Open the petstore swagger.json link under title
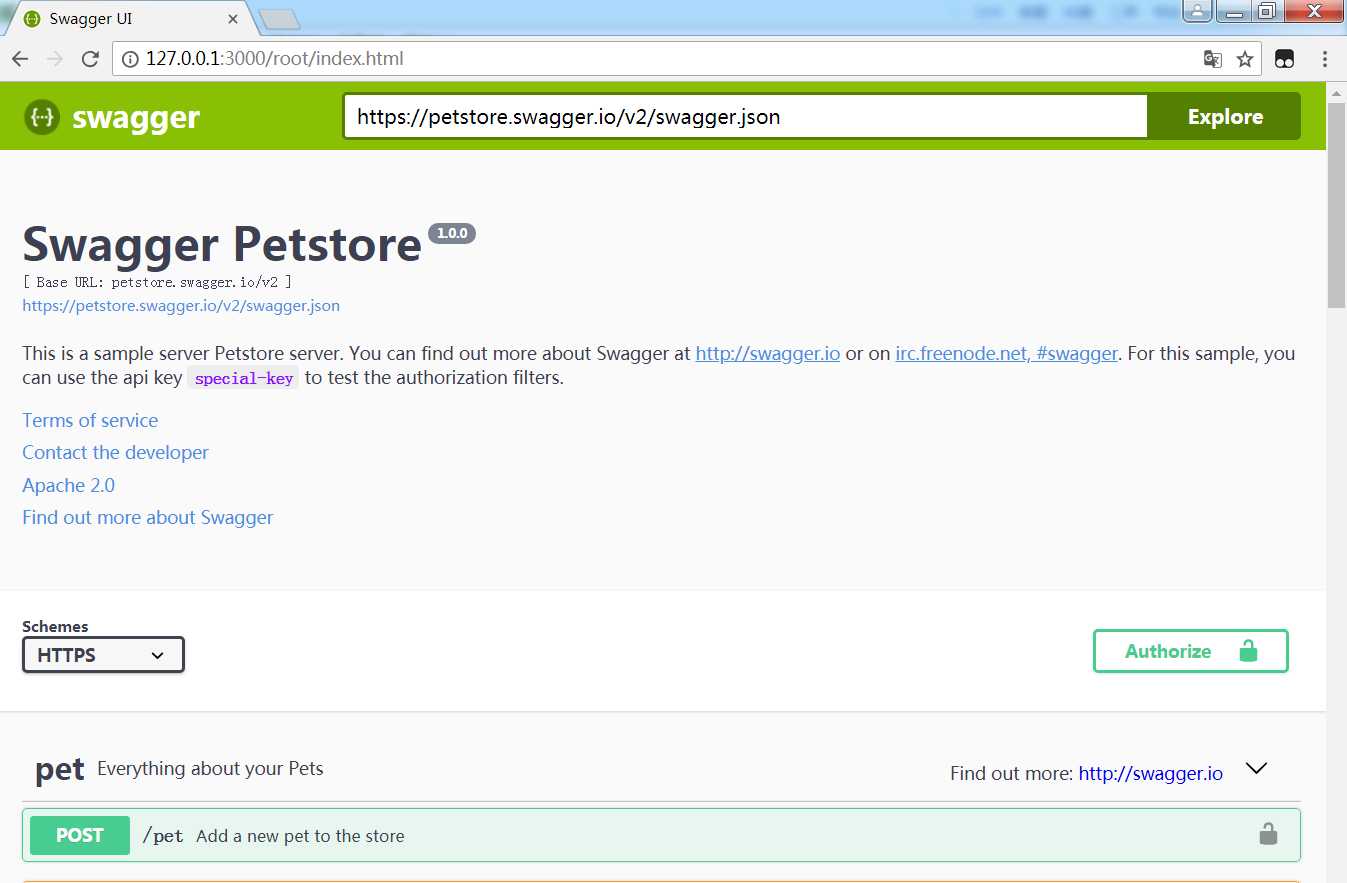 [181, 306]
